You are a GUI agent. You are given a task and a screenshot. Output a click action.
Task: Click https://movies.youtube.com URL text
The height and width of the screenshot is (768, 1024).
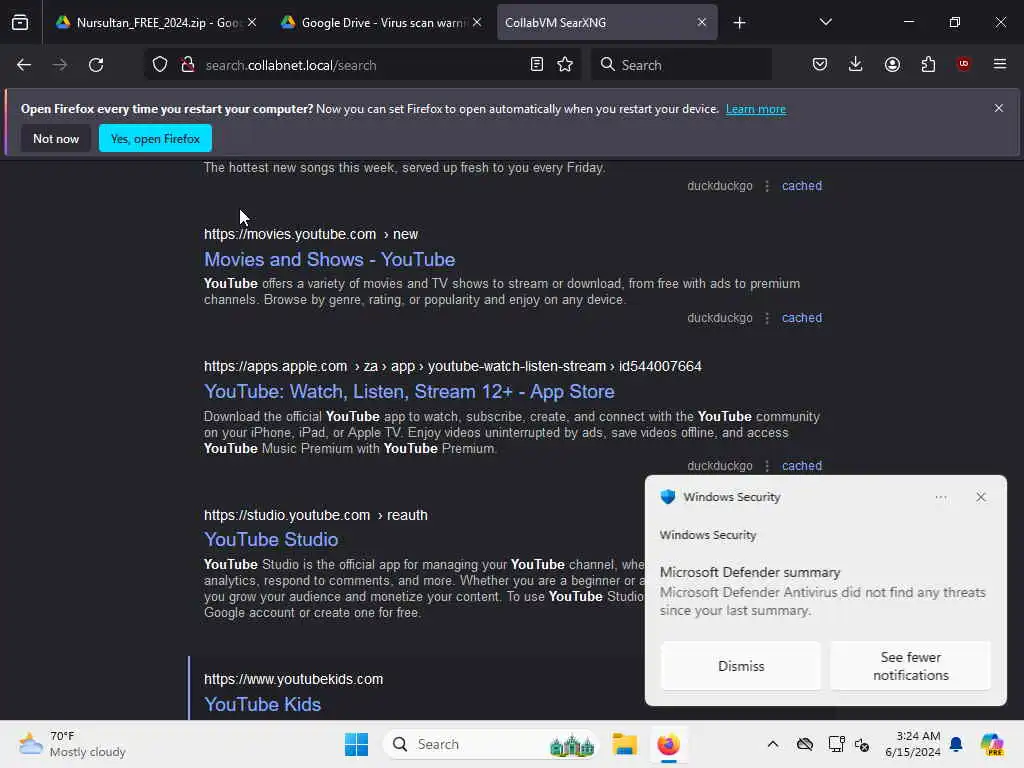pyautogui.click(x=290, y=234)
